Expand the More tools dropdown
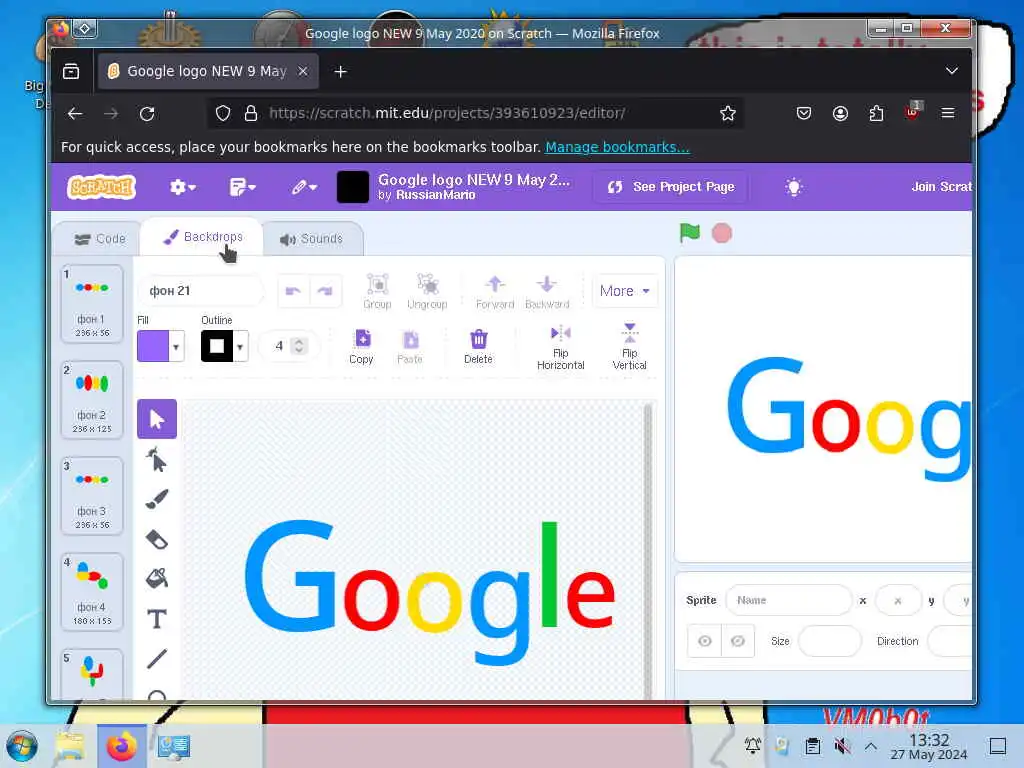Image resolution: width=1024 pixels, height=768 pixels. (624, 291)
